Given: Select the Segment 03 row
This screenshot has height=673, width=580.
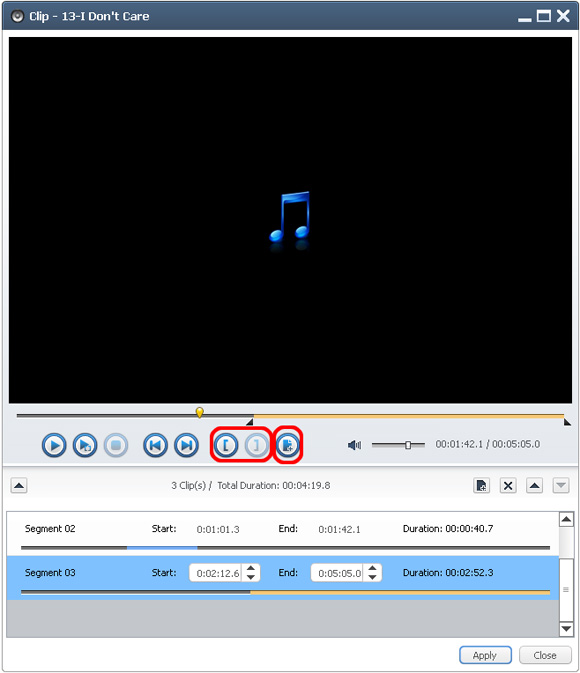Looking at the screenshot, I should [x=282, y=578].
